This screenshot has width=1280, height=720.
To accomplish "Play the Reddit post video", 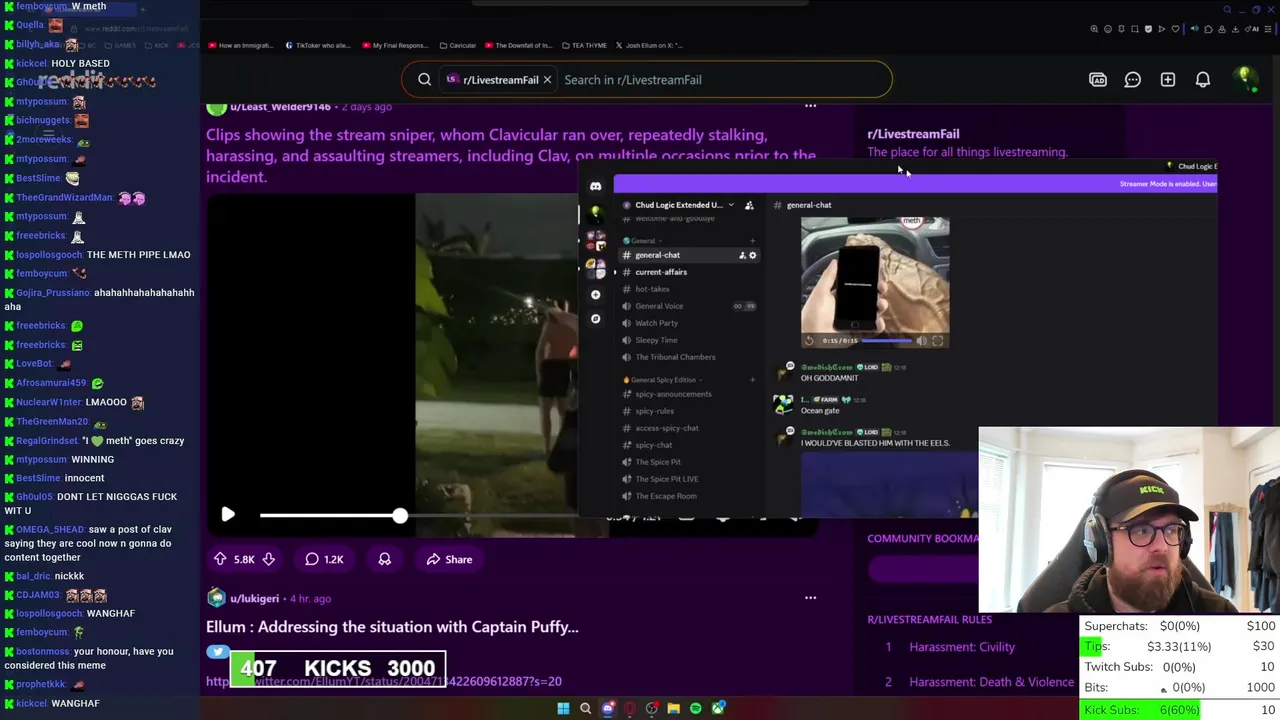I will [228, 515].
